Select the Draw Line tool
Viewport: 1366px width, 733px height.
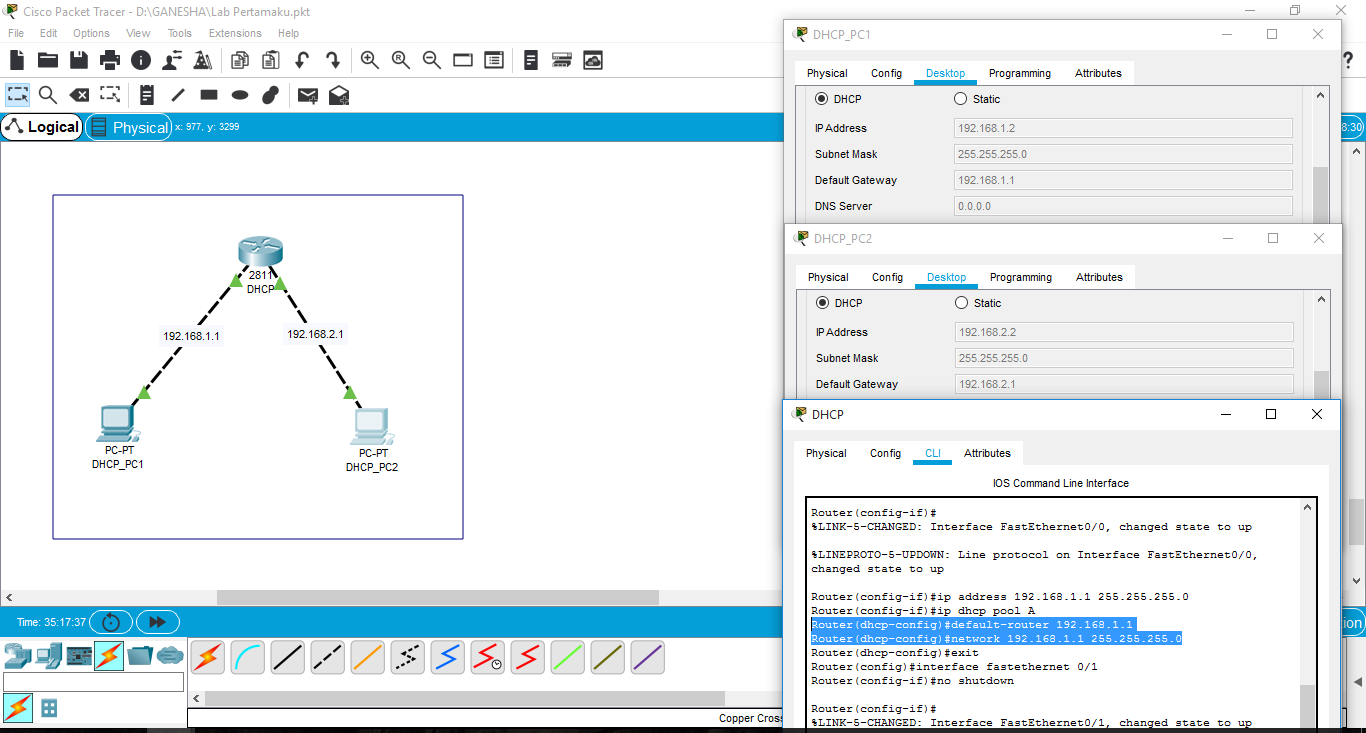178,95
